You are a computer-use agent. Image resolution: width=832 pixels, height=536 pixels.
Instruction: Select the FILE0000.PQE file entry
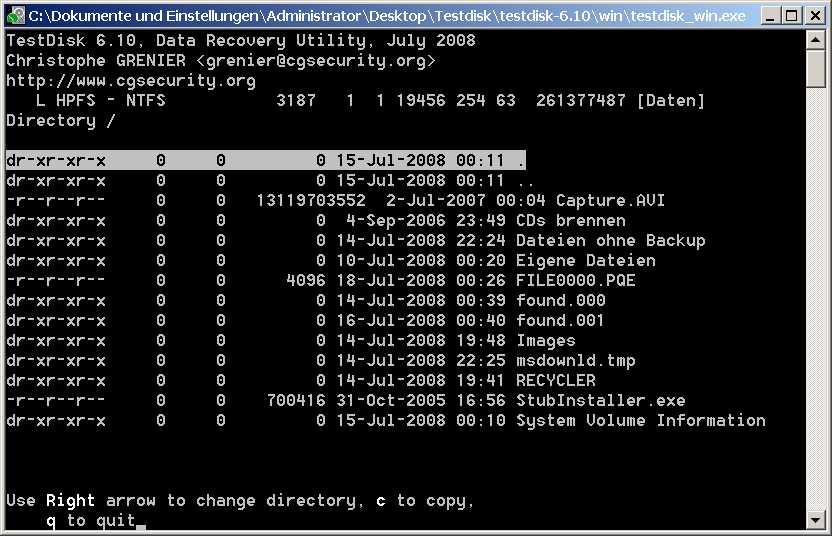(x=320, y=281)
